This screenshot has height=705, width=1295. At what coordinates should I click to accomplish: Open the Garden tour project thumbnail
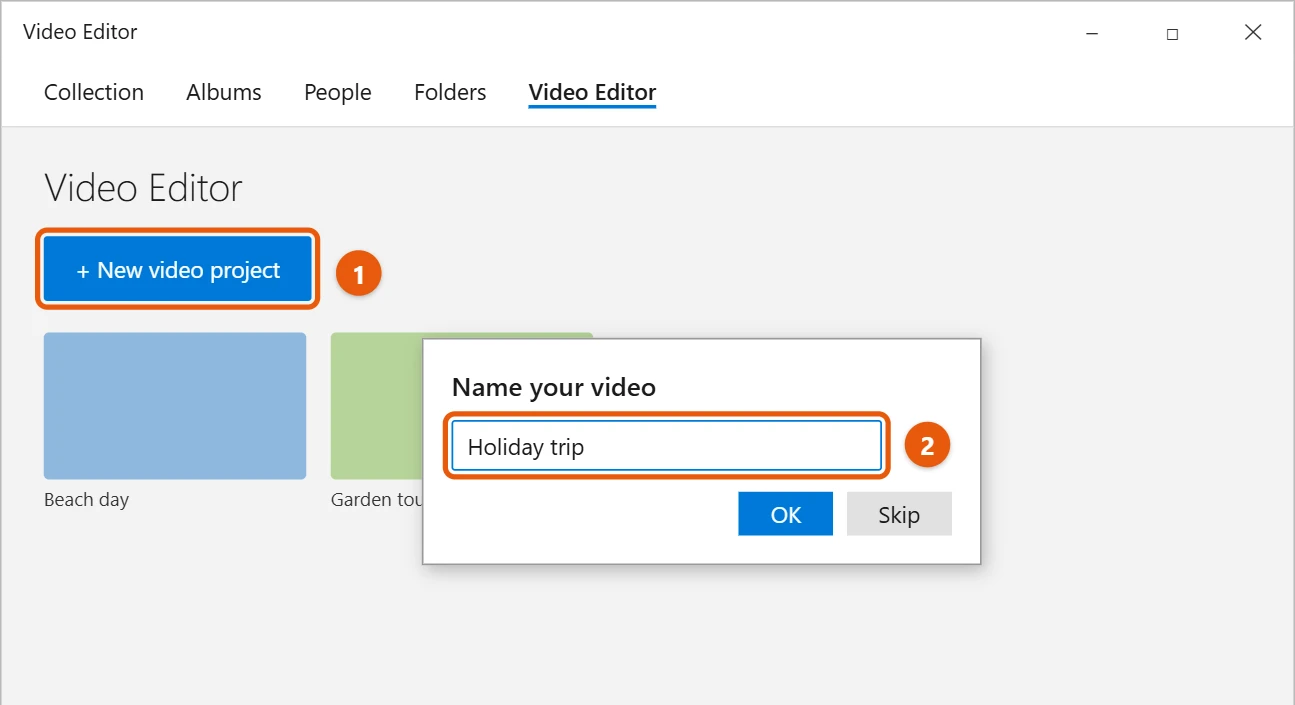pos(377,406)
